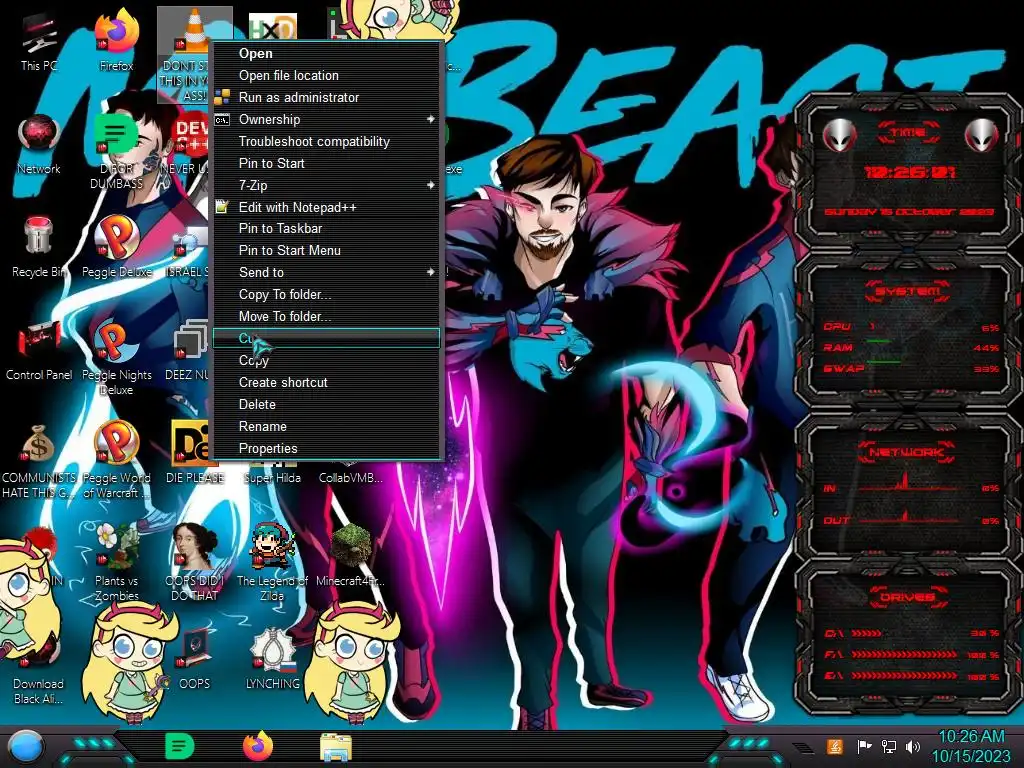
Task: Open the volume speaker tray icon
Action: (x=913, y=746)
